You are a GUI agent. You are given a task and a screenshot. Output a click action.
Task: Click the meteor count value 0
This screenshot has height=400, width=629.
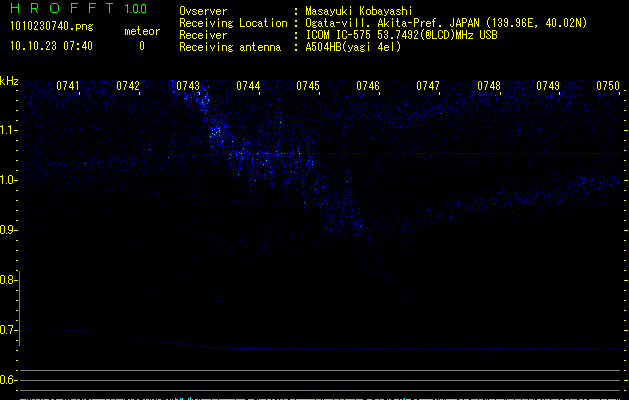(142, 46)
